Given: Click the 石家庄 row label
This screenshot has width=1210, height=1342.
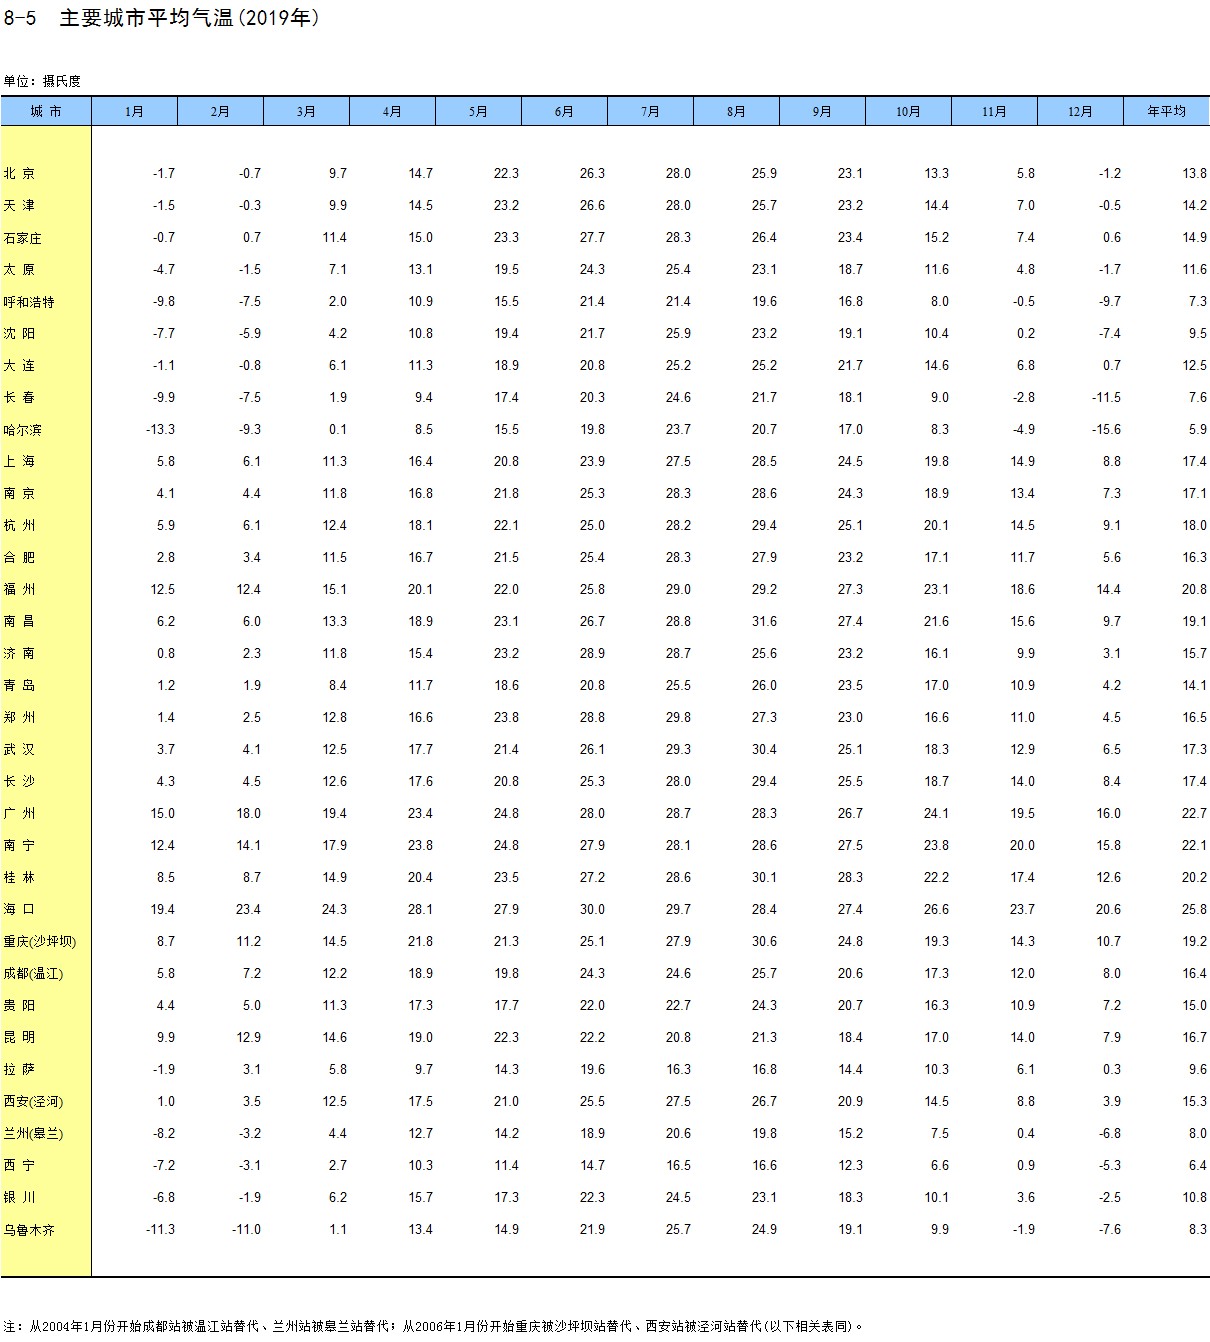Looking at the screenshot, I should coord(22,237).
